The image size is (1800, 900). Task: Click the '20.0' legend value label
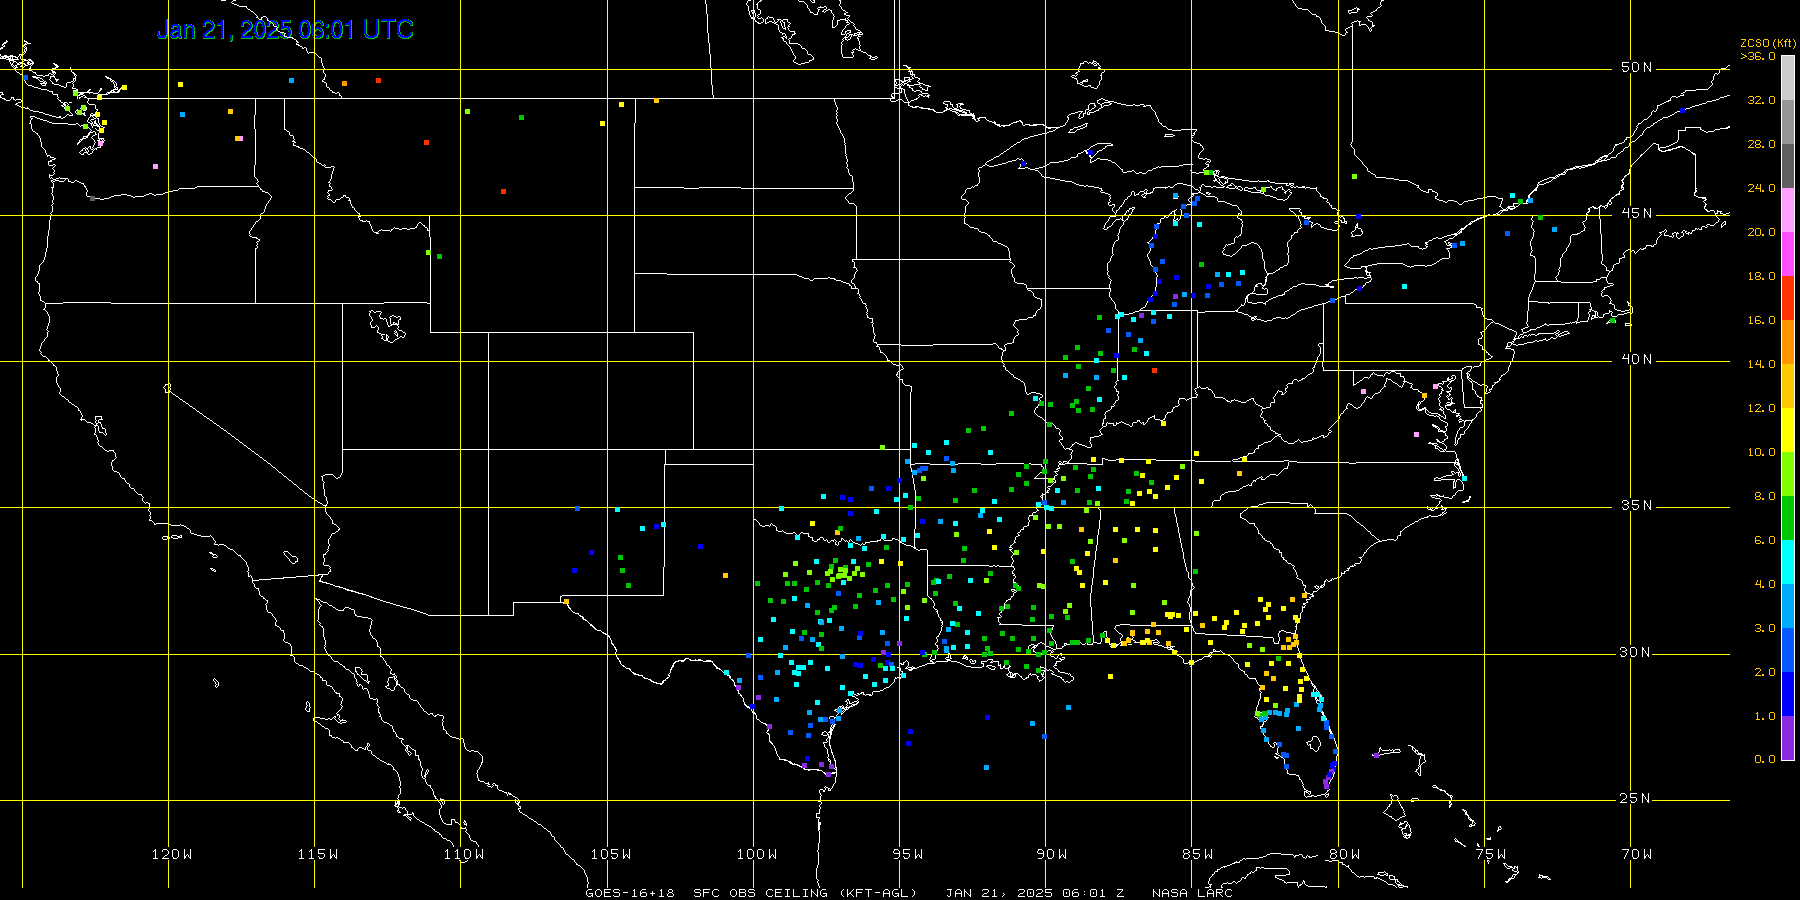tap(1762, 232)
